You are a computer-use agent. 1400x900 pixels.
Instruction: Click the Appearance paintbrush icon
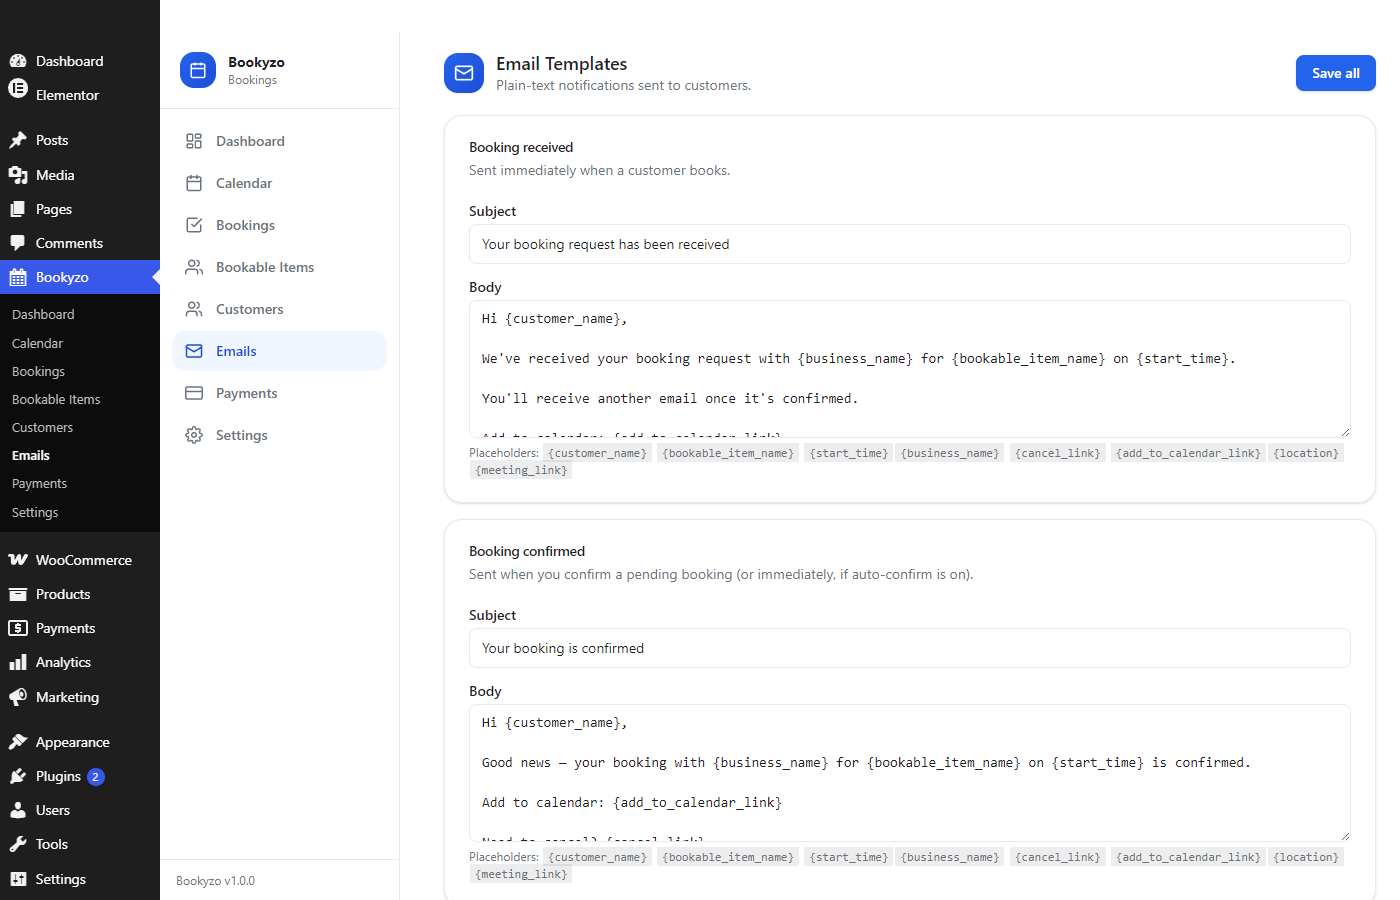click(18, 742)
